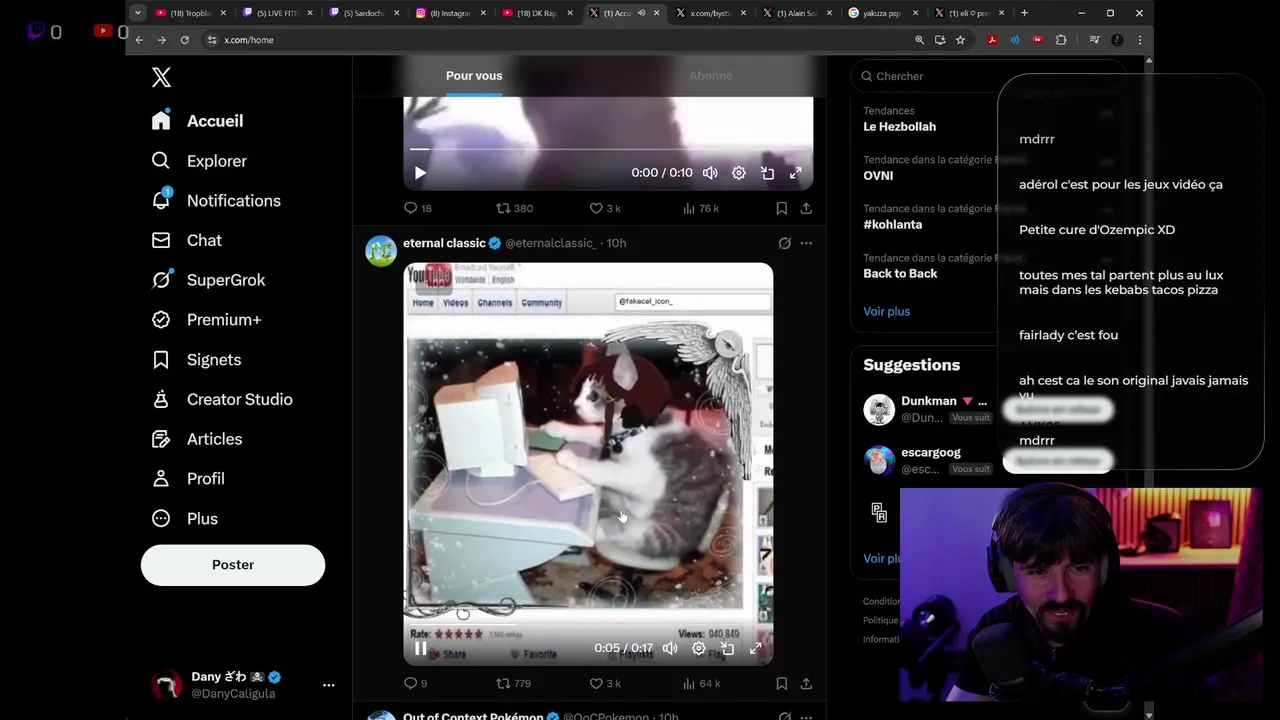Click the Poster button
1280x720 pixels.
[233, 565]
